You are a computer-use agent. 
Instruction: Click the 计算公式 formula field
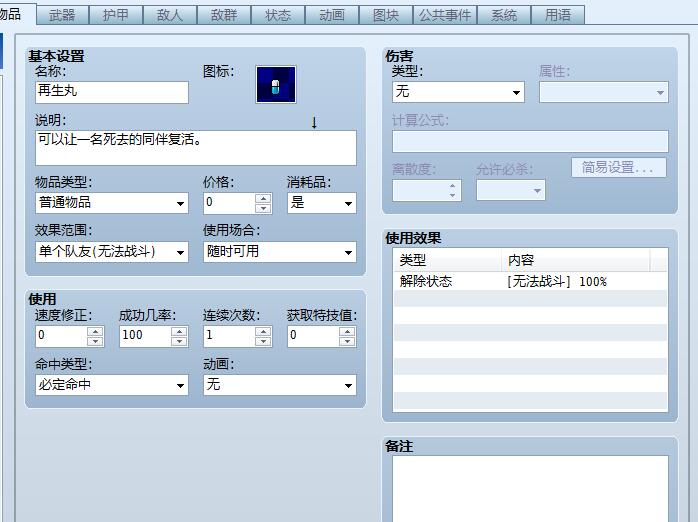tap(530, 141)
